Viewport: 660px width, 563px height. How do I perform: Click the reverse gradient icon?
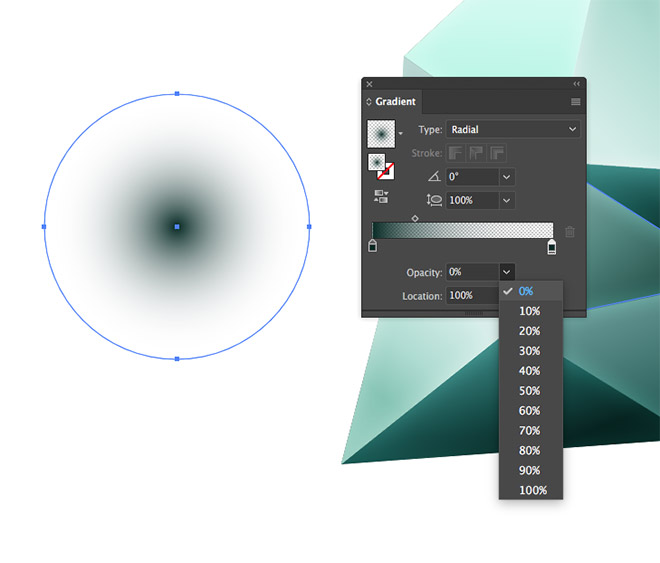tap(380, 196)
